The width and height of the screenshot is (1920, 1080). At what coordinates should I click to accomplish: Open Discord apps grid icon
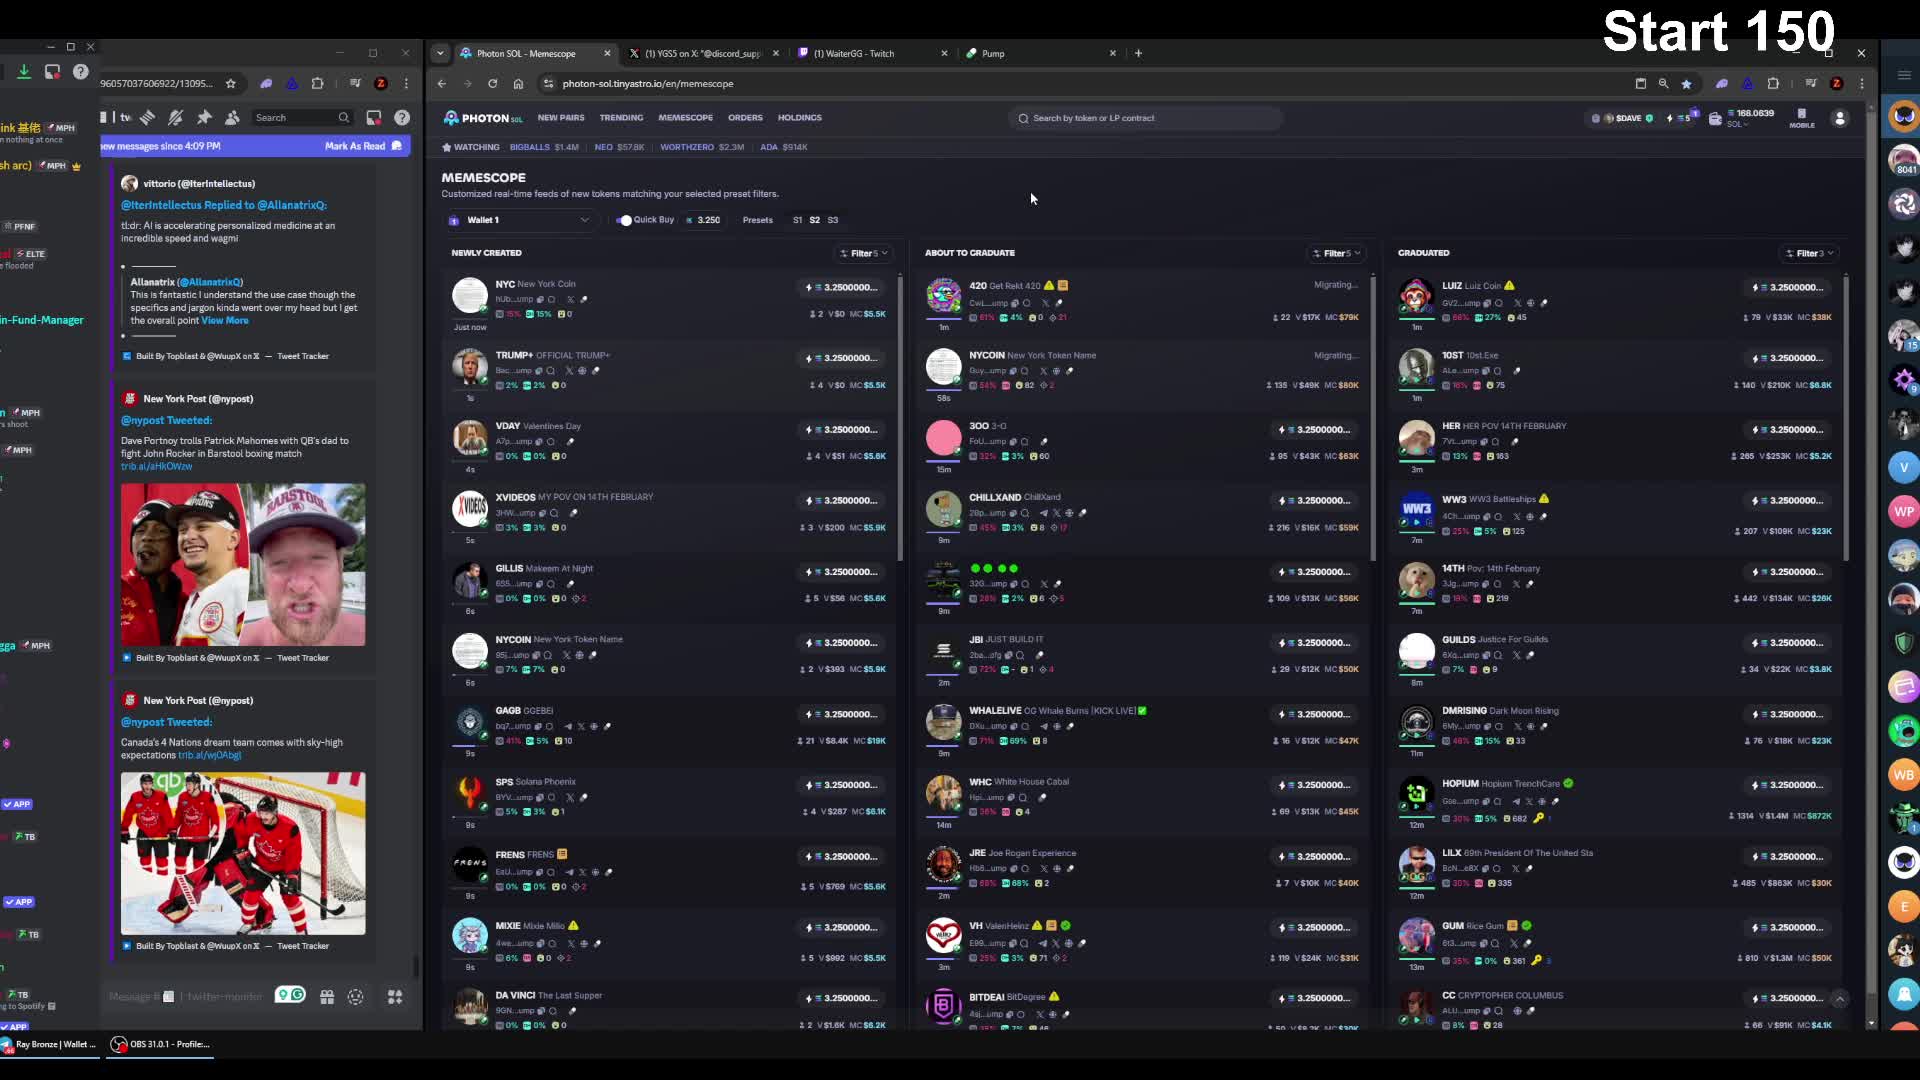[x=395, y=996]
